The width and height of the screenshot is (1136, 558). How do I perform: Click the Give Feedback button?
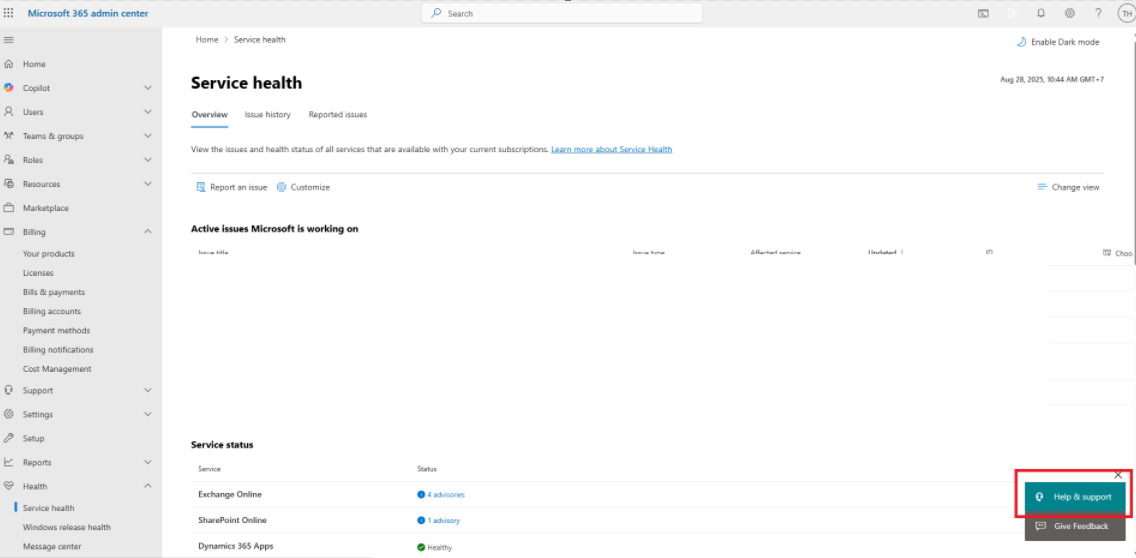click(x=1075, y=526)
